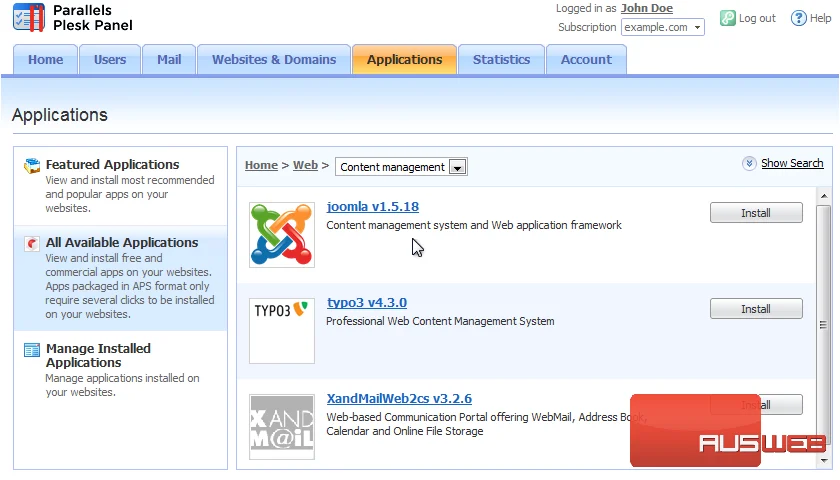Click the Featured Applications box icon
Image resolution: width=840 pixels, height=480 pixels.
click(32, 166)
